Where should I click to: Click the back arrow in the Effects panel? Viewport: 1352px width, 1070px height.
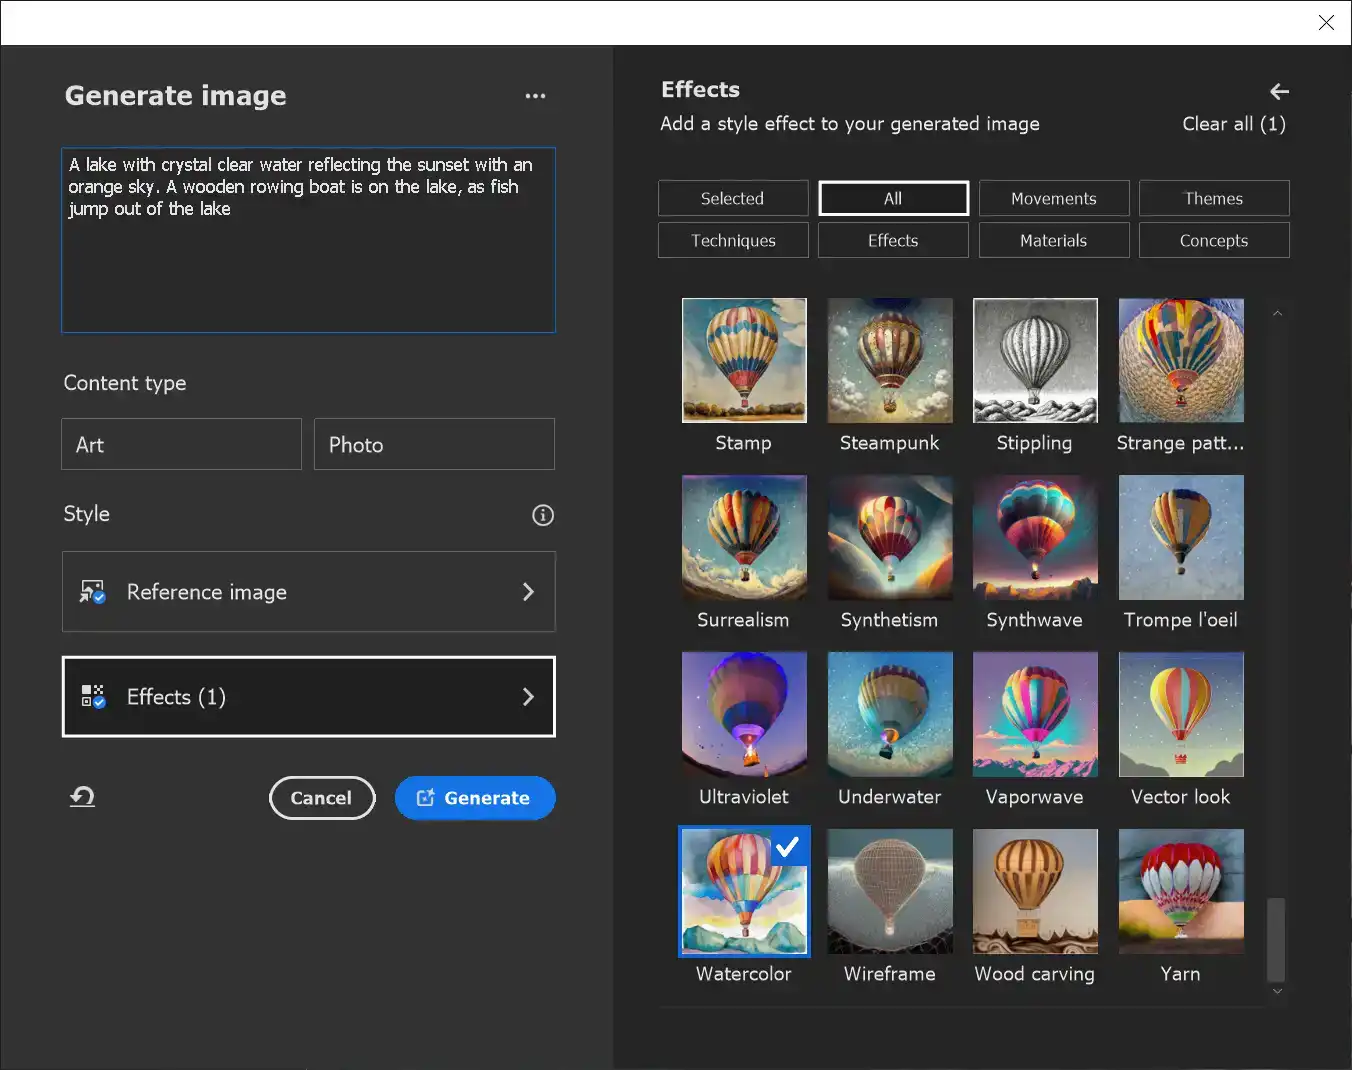tap(1279, 91)
